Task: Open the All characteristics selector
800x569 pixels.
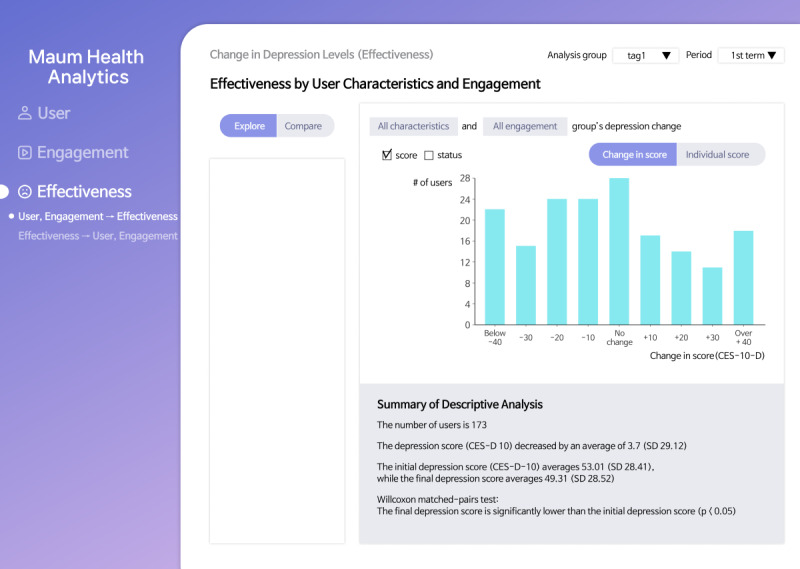Action: coord(413,126)
